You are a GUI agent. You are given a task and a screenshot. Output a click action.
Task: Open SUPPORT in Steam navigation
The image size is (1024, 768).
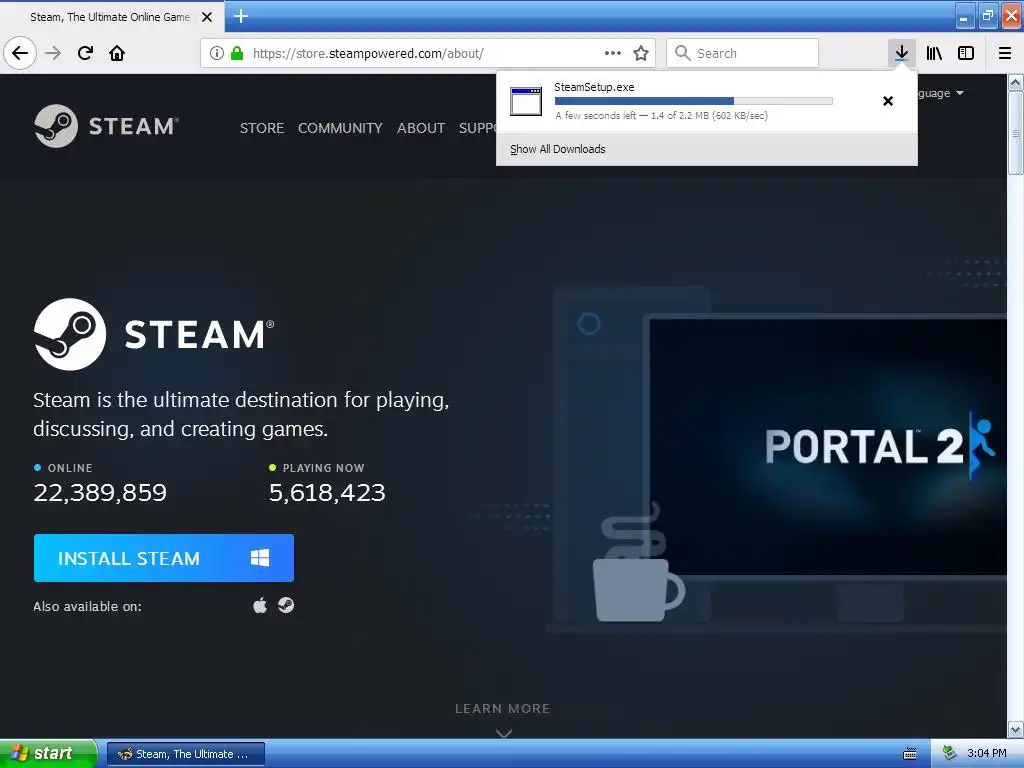[477, 128]
